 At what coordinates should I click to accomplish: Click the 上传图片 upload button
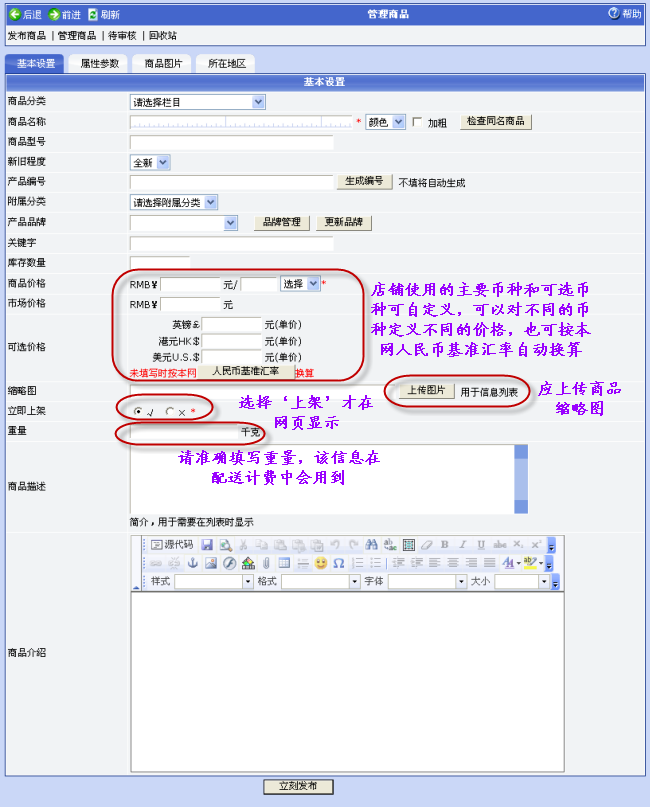click(x=428, y=390)
